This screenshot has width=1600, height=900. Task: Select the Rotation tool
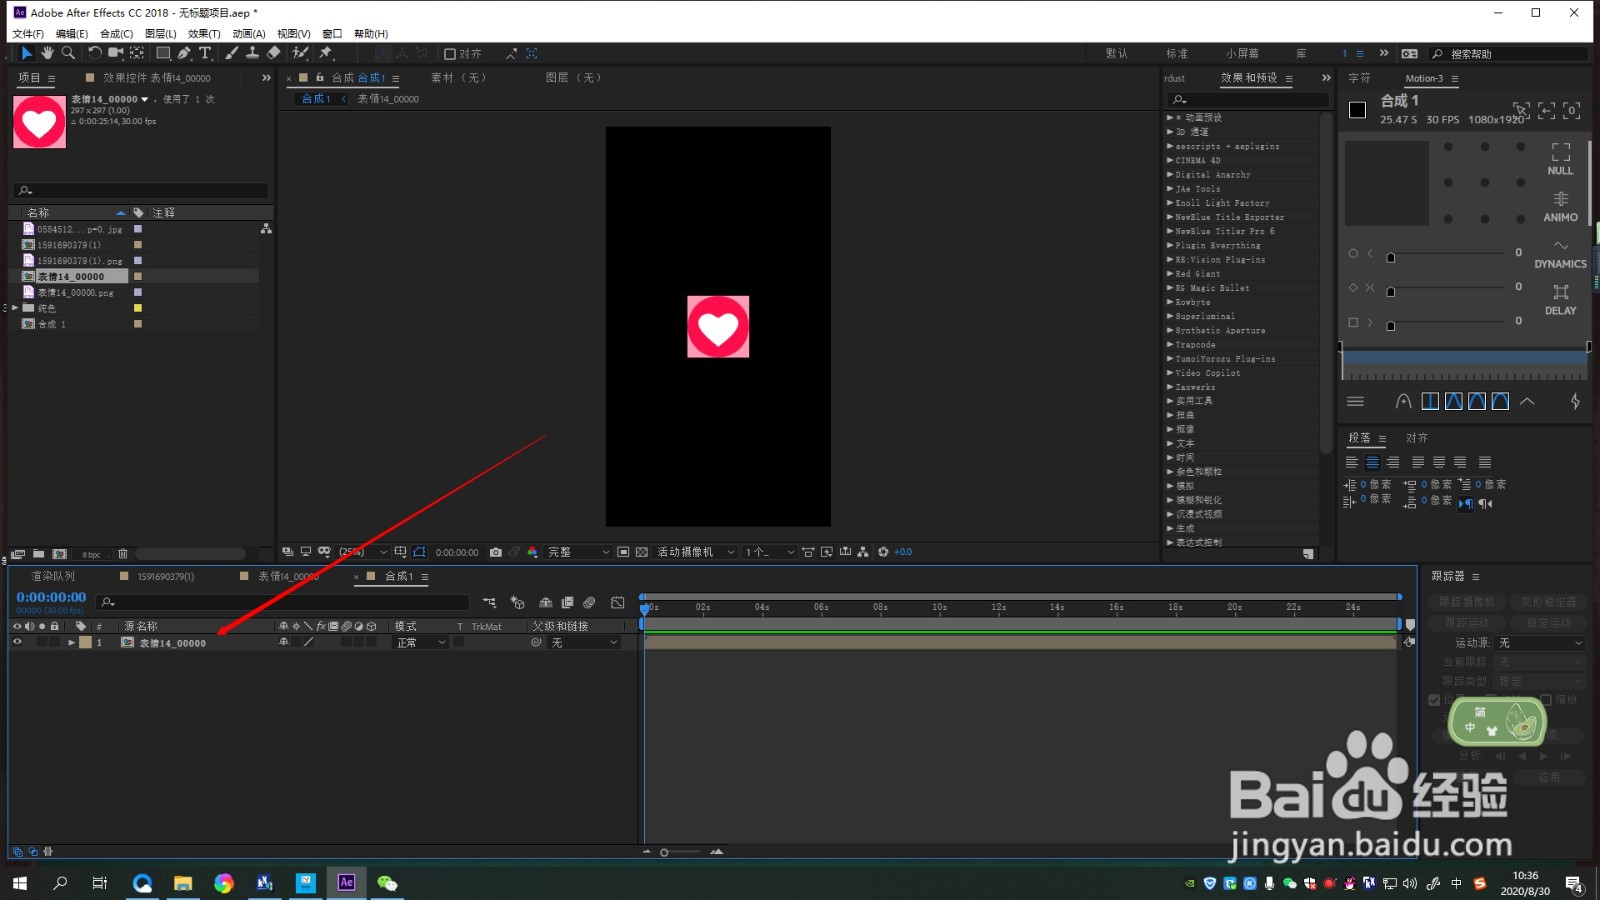click(95, 53)
